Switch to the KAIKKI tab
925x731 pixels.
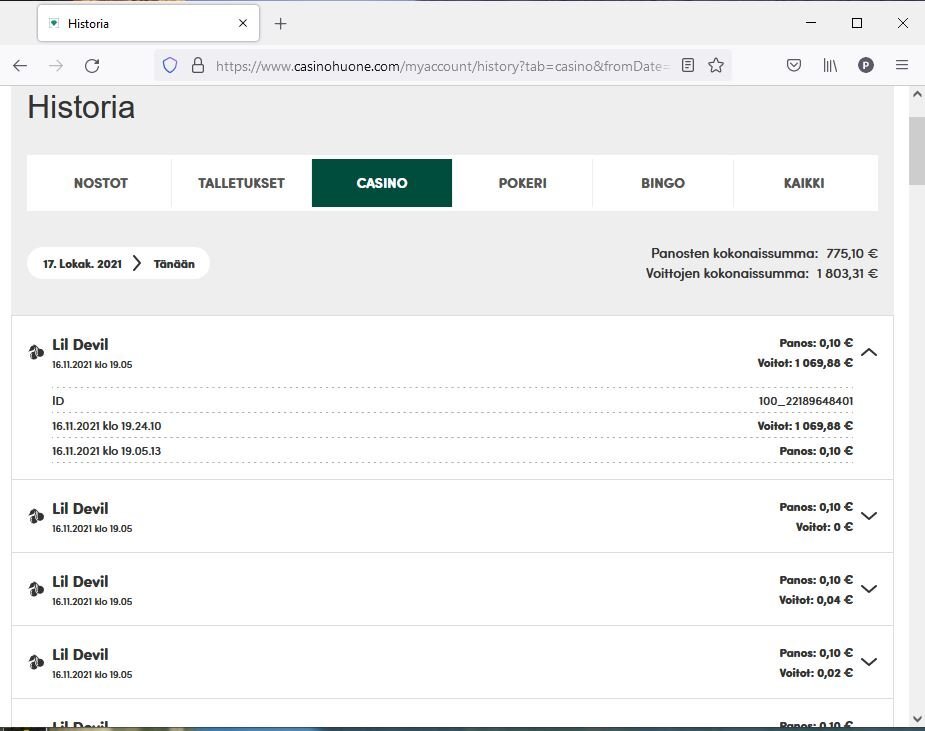pyautogui.click(x=804, y=183)
